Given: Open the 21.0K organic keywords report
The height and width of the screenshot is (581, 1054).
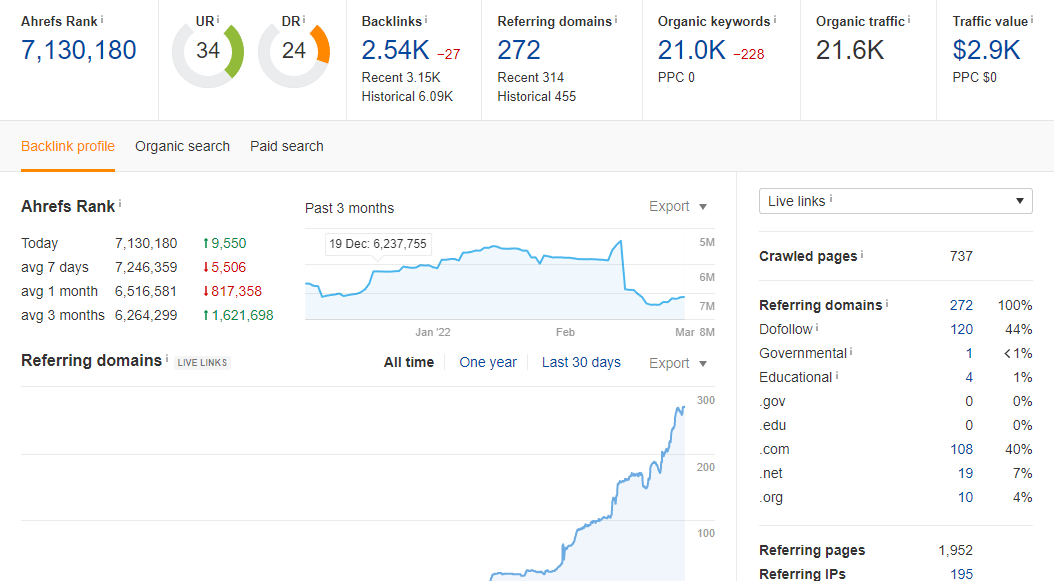Looking at the screenshot, I should point(692,50).
